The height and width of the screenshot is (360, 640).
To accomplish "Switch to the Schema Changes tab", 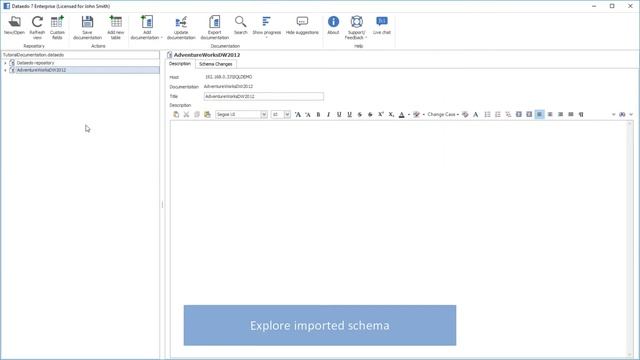I will click(216, 64).
